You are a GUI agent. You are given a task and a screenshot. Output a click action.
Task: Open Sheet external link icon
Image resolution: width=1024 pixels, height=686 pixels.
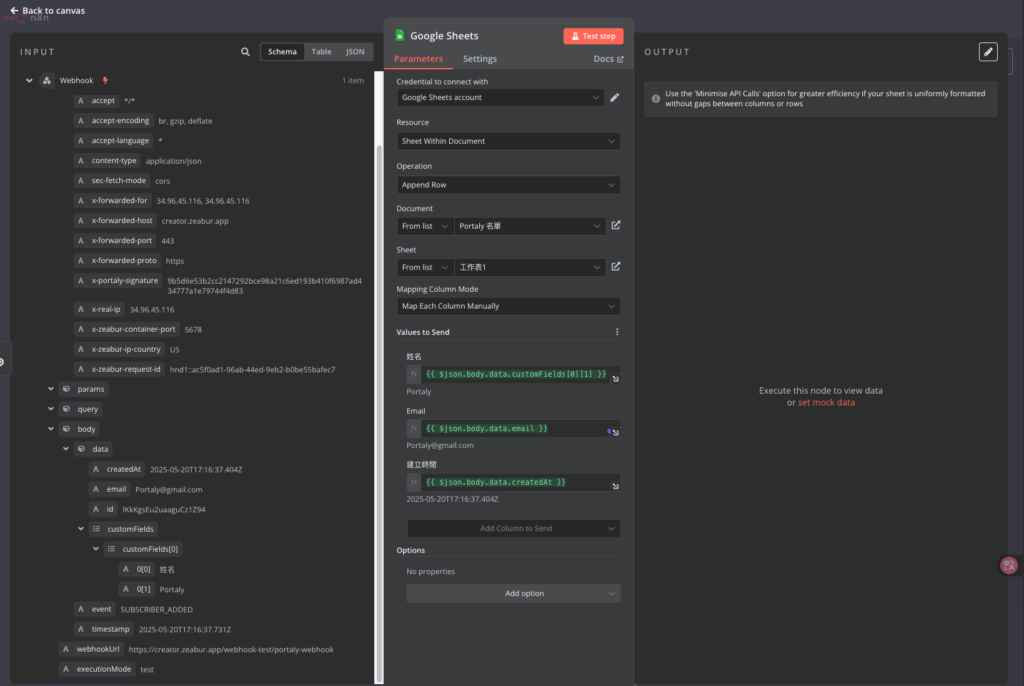[x=616, y=267]
